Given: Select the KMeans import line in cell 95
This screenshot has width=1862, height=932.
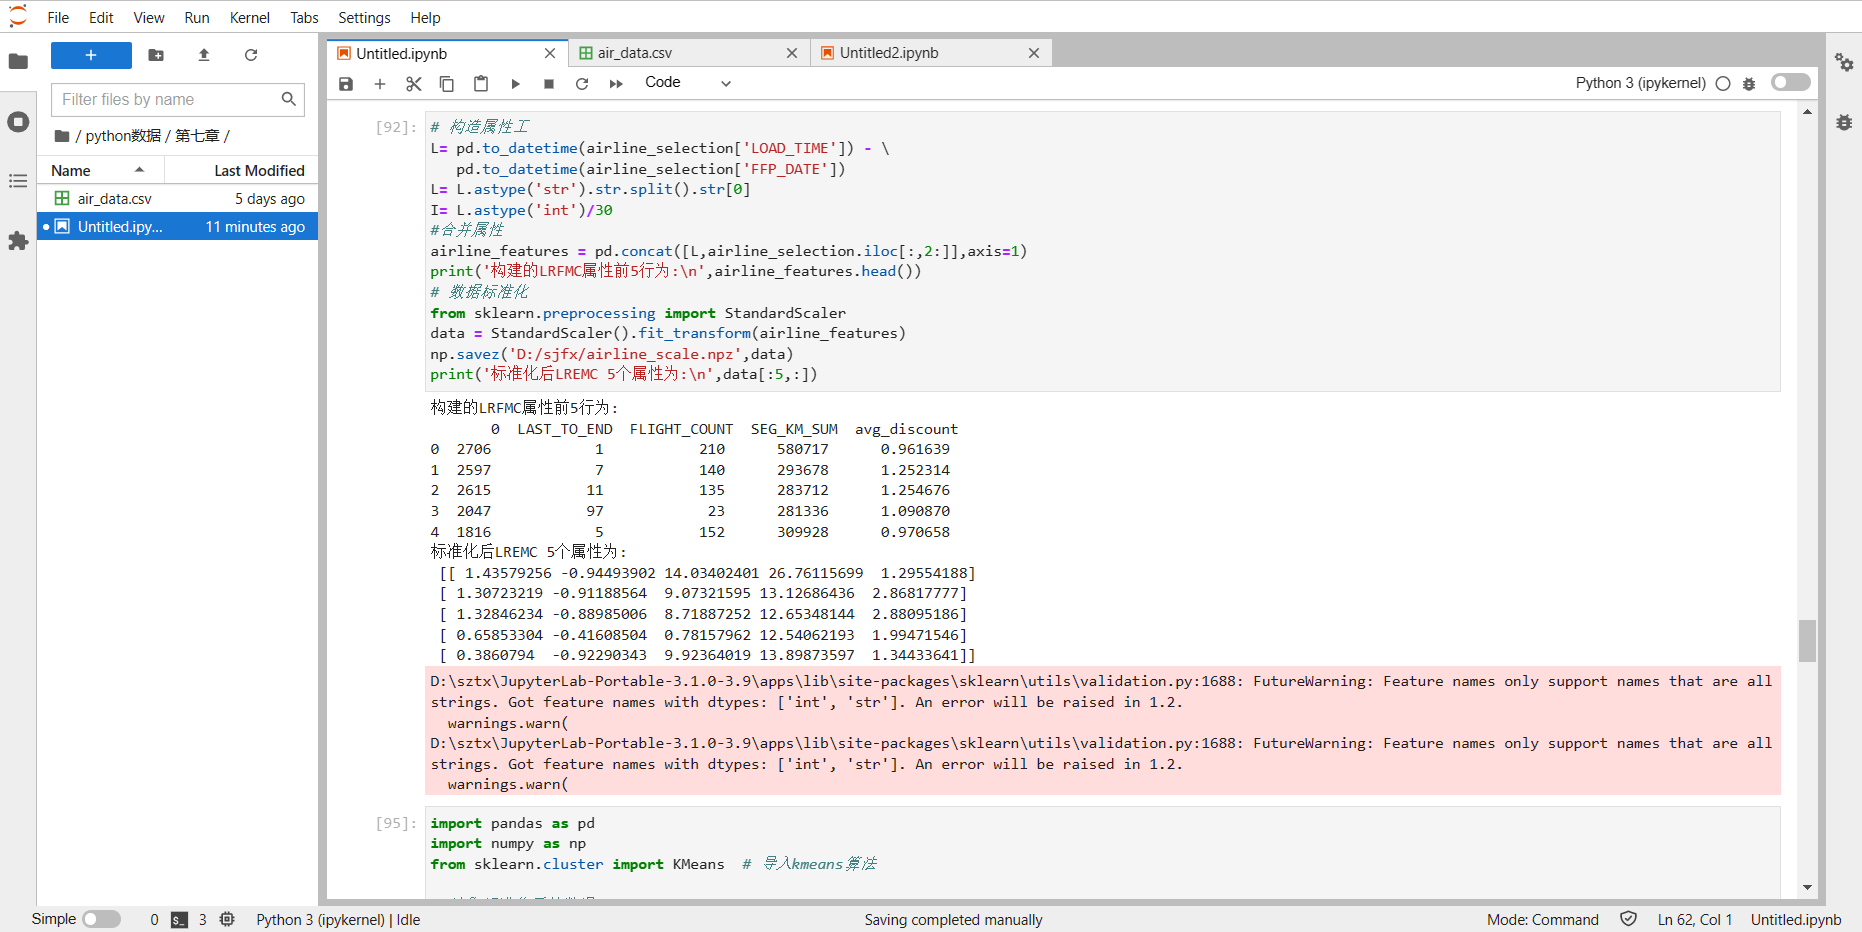Looking at the screenshot, I should coord(653,864).
